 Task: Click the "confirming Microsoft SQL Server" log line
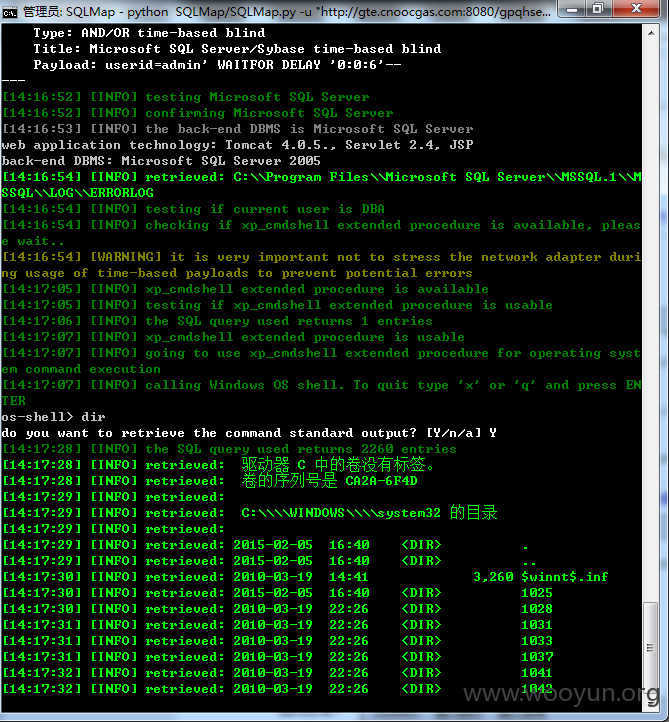point(198,113)
